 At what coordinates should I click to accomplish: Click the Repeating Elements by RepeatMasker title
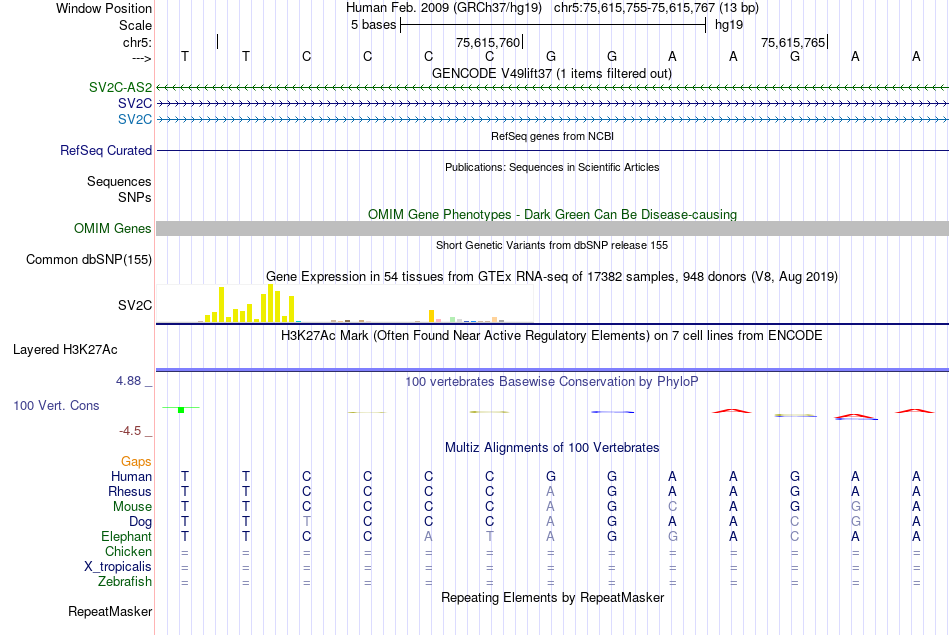552,597
